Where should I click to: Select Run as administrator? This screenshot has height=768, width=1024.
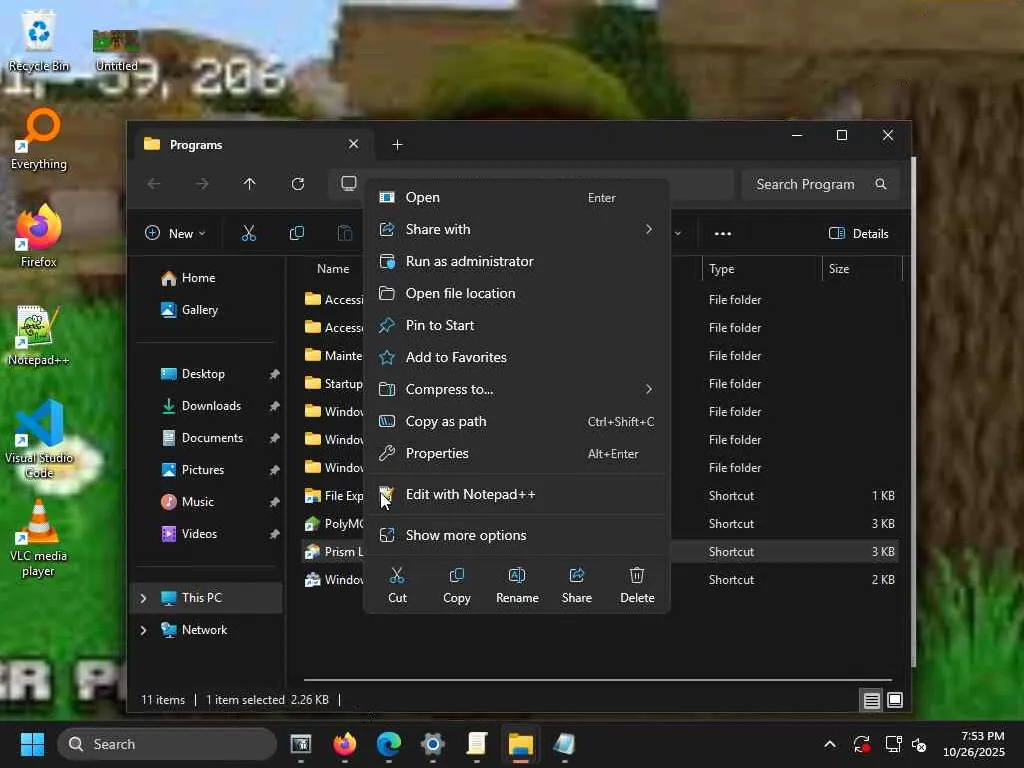517,261
